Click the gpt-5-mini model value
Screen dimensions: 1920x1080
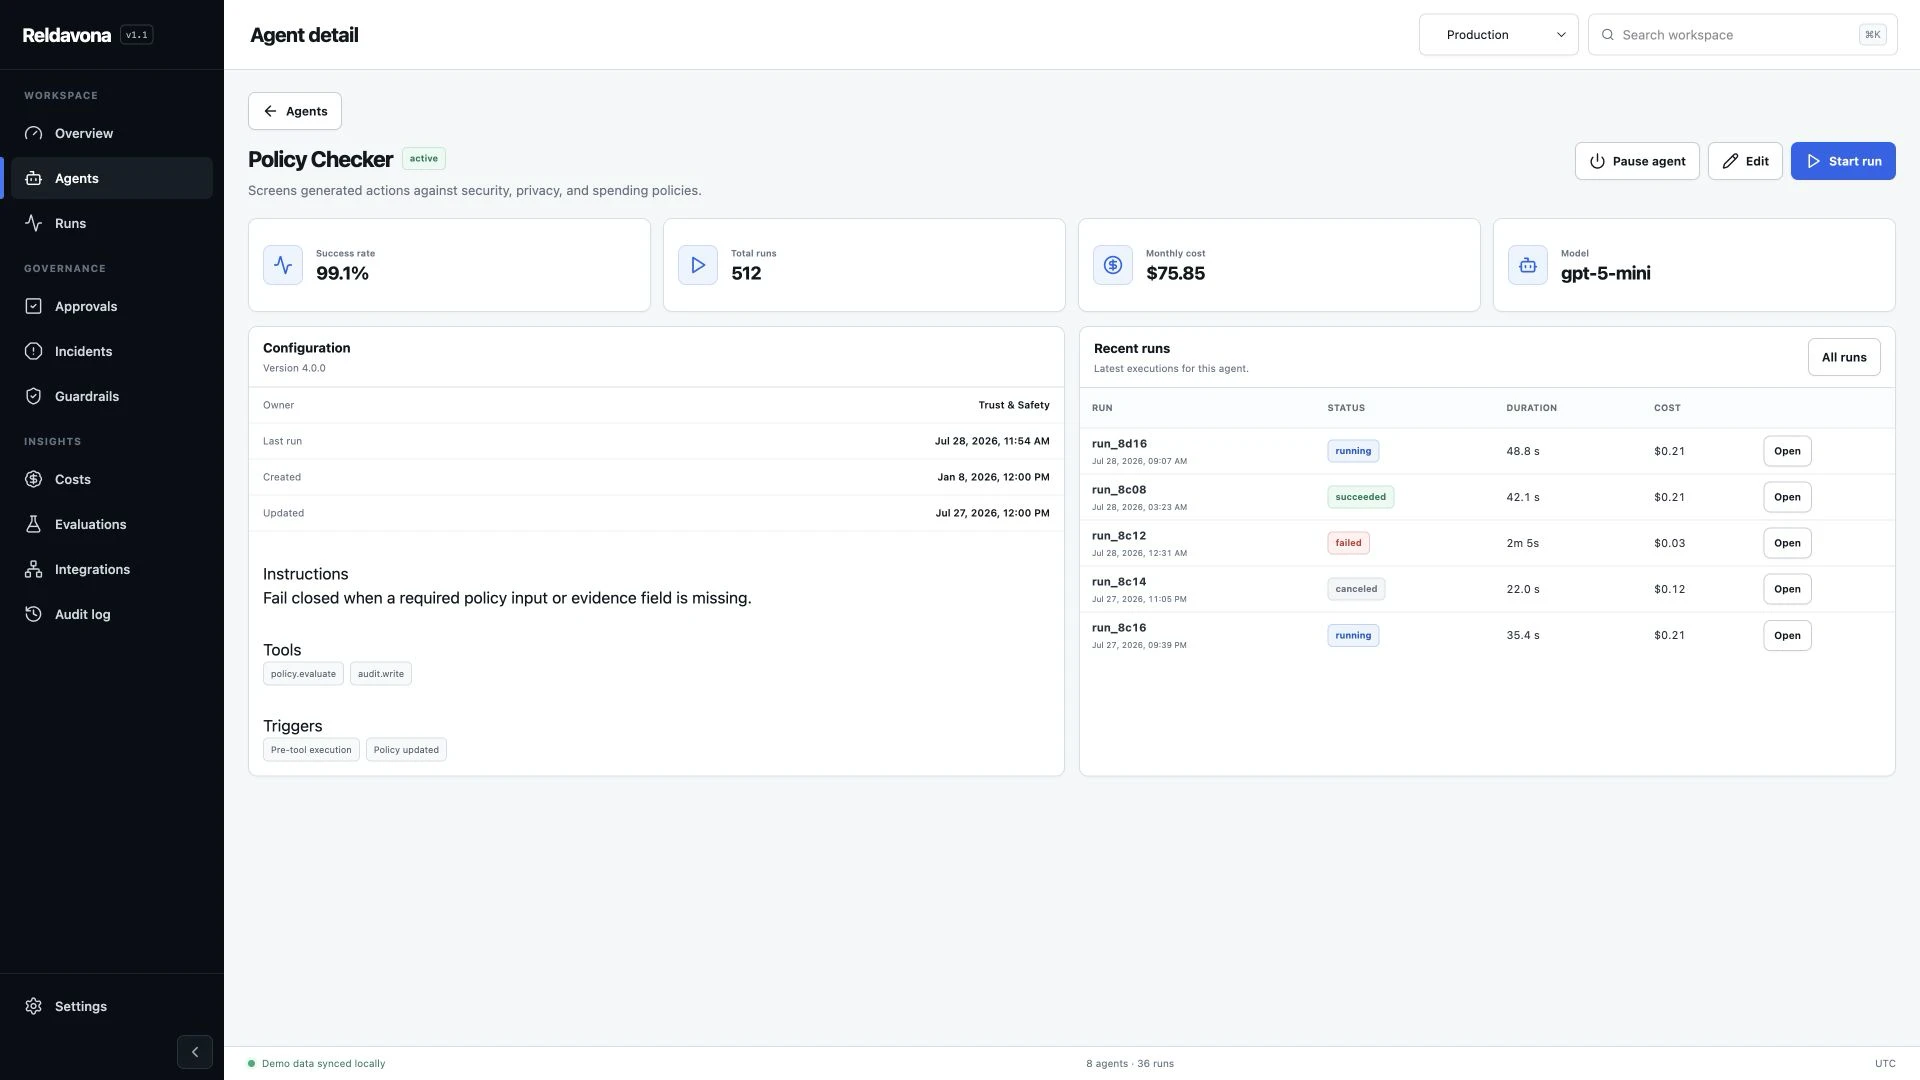(1605, 273)
